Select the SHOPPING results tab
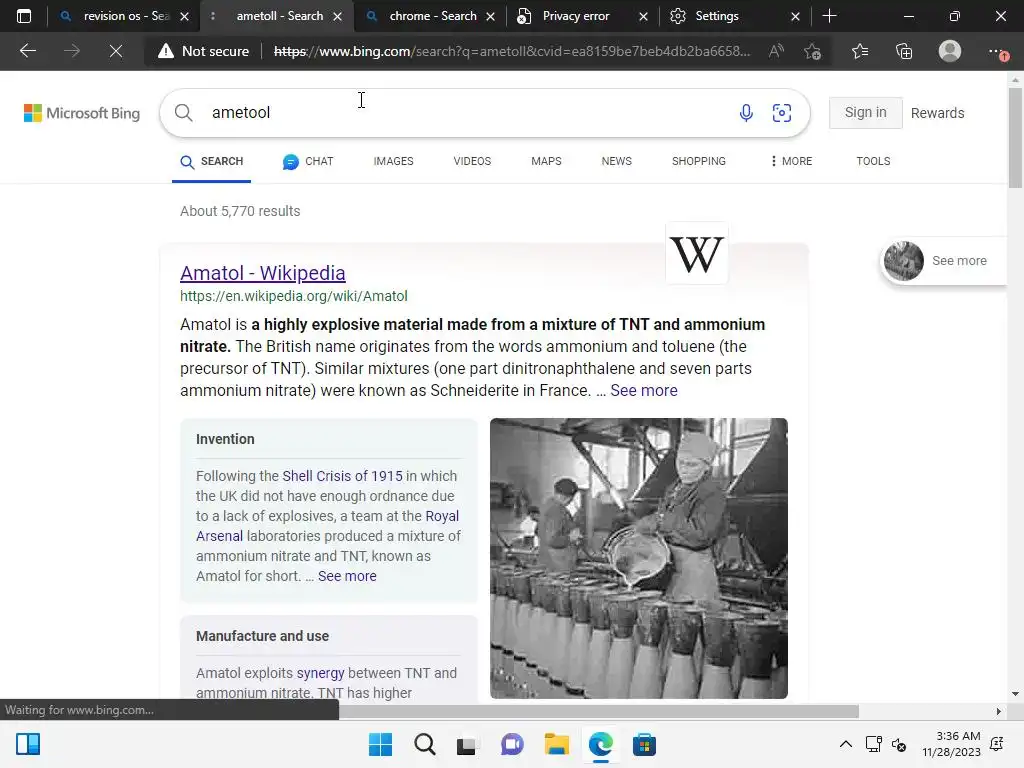 click(x=698, y=161)
